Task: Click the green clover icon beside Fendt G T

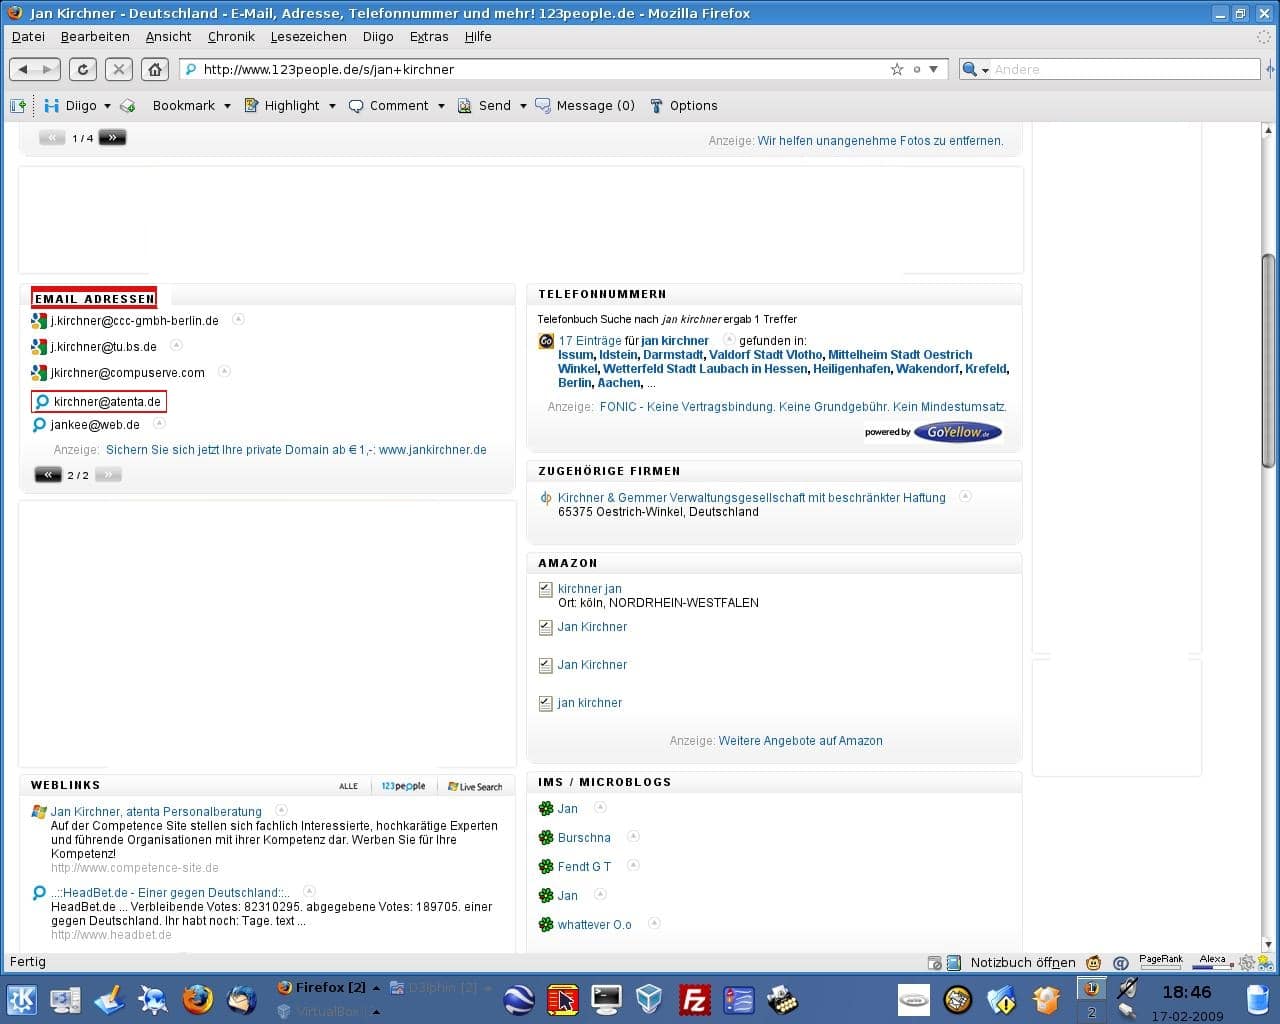Action: pos(546,866)
